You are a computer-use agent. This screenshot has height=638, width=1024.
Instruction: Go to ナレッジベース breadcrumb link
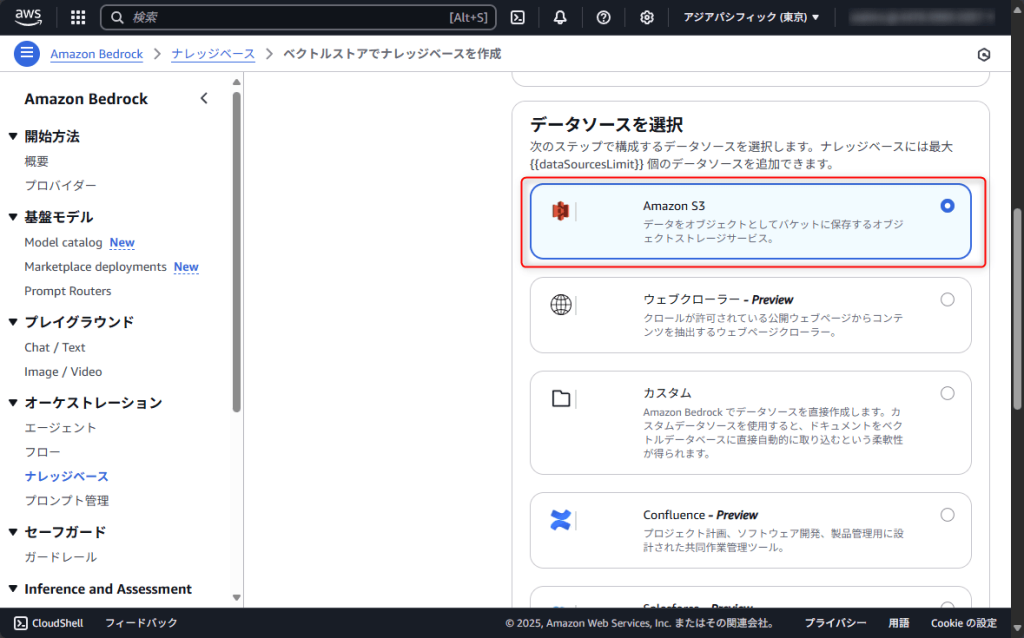coord(213,54)
